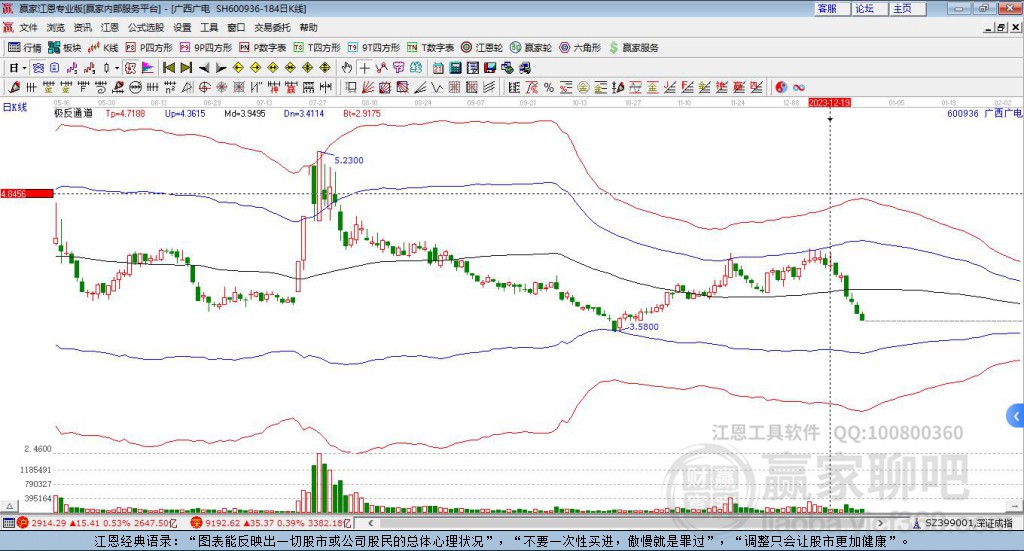Move chart left with the black left arrow
1024x551 pixels.
[204, 68]
